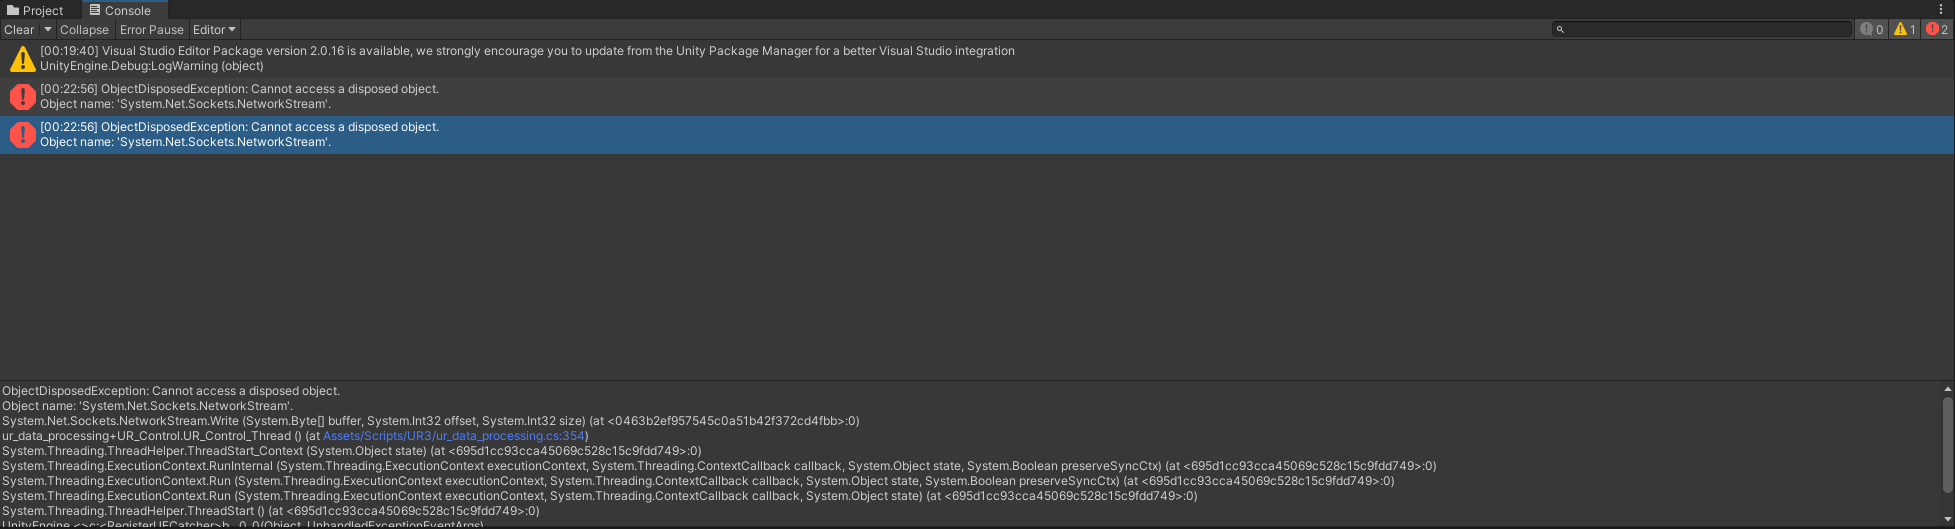The image size is (1955, 529).
Task: Open the ur_data_processing.cs:354 link
Action: (x=455, y=436)
